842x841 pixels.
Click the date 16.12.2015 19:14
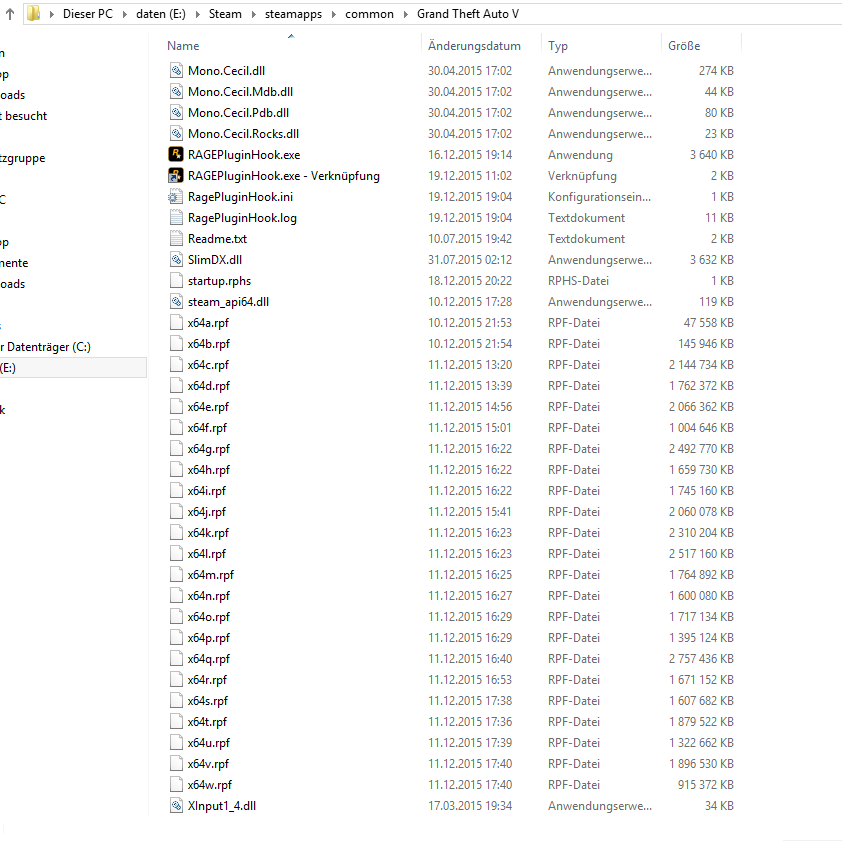tap(470, 155)
